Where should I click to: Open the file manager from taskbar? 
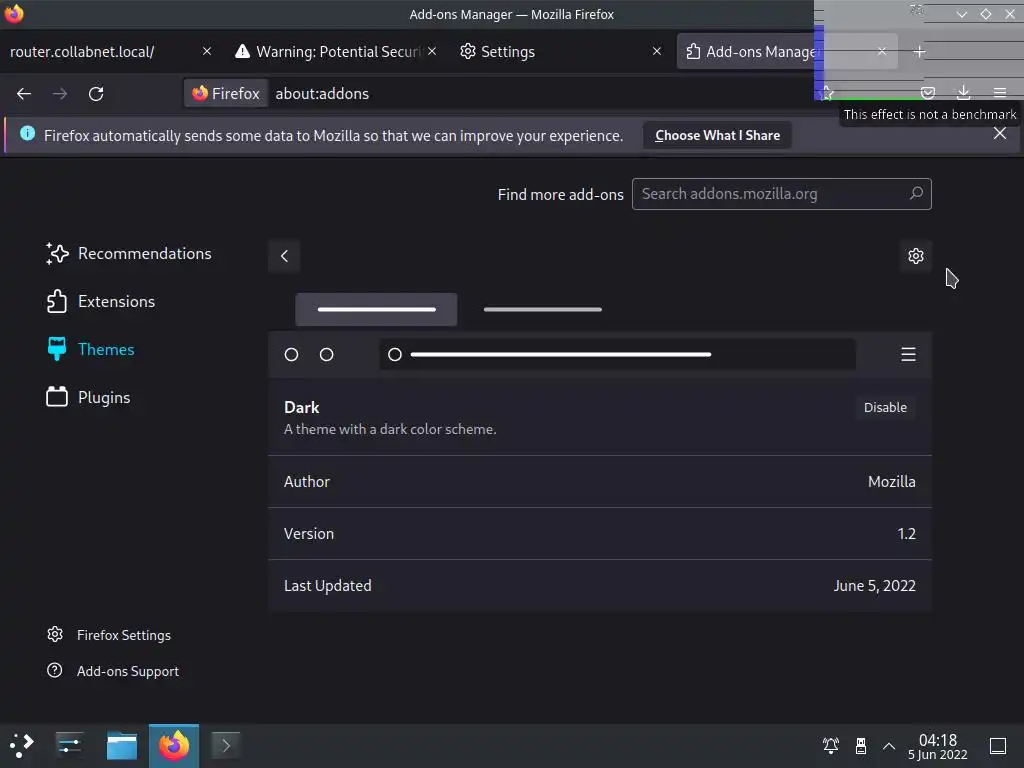click(x=122, y=745)
